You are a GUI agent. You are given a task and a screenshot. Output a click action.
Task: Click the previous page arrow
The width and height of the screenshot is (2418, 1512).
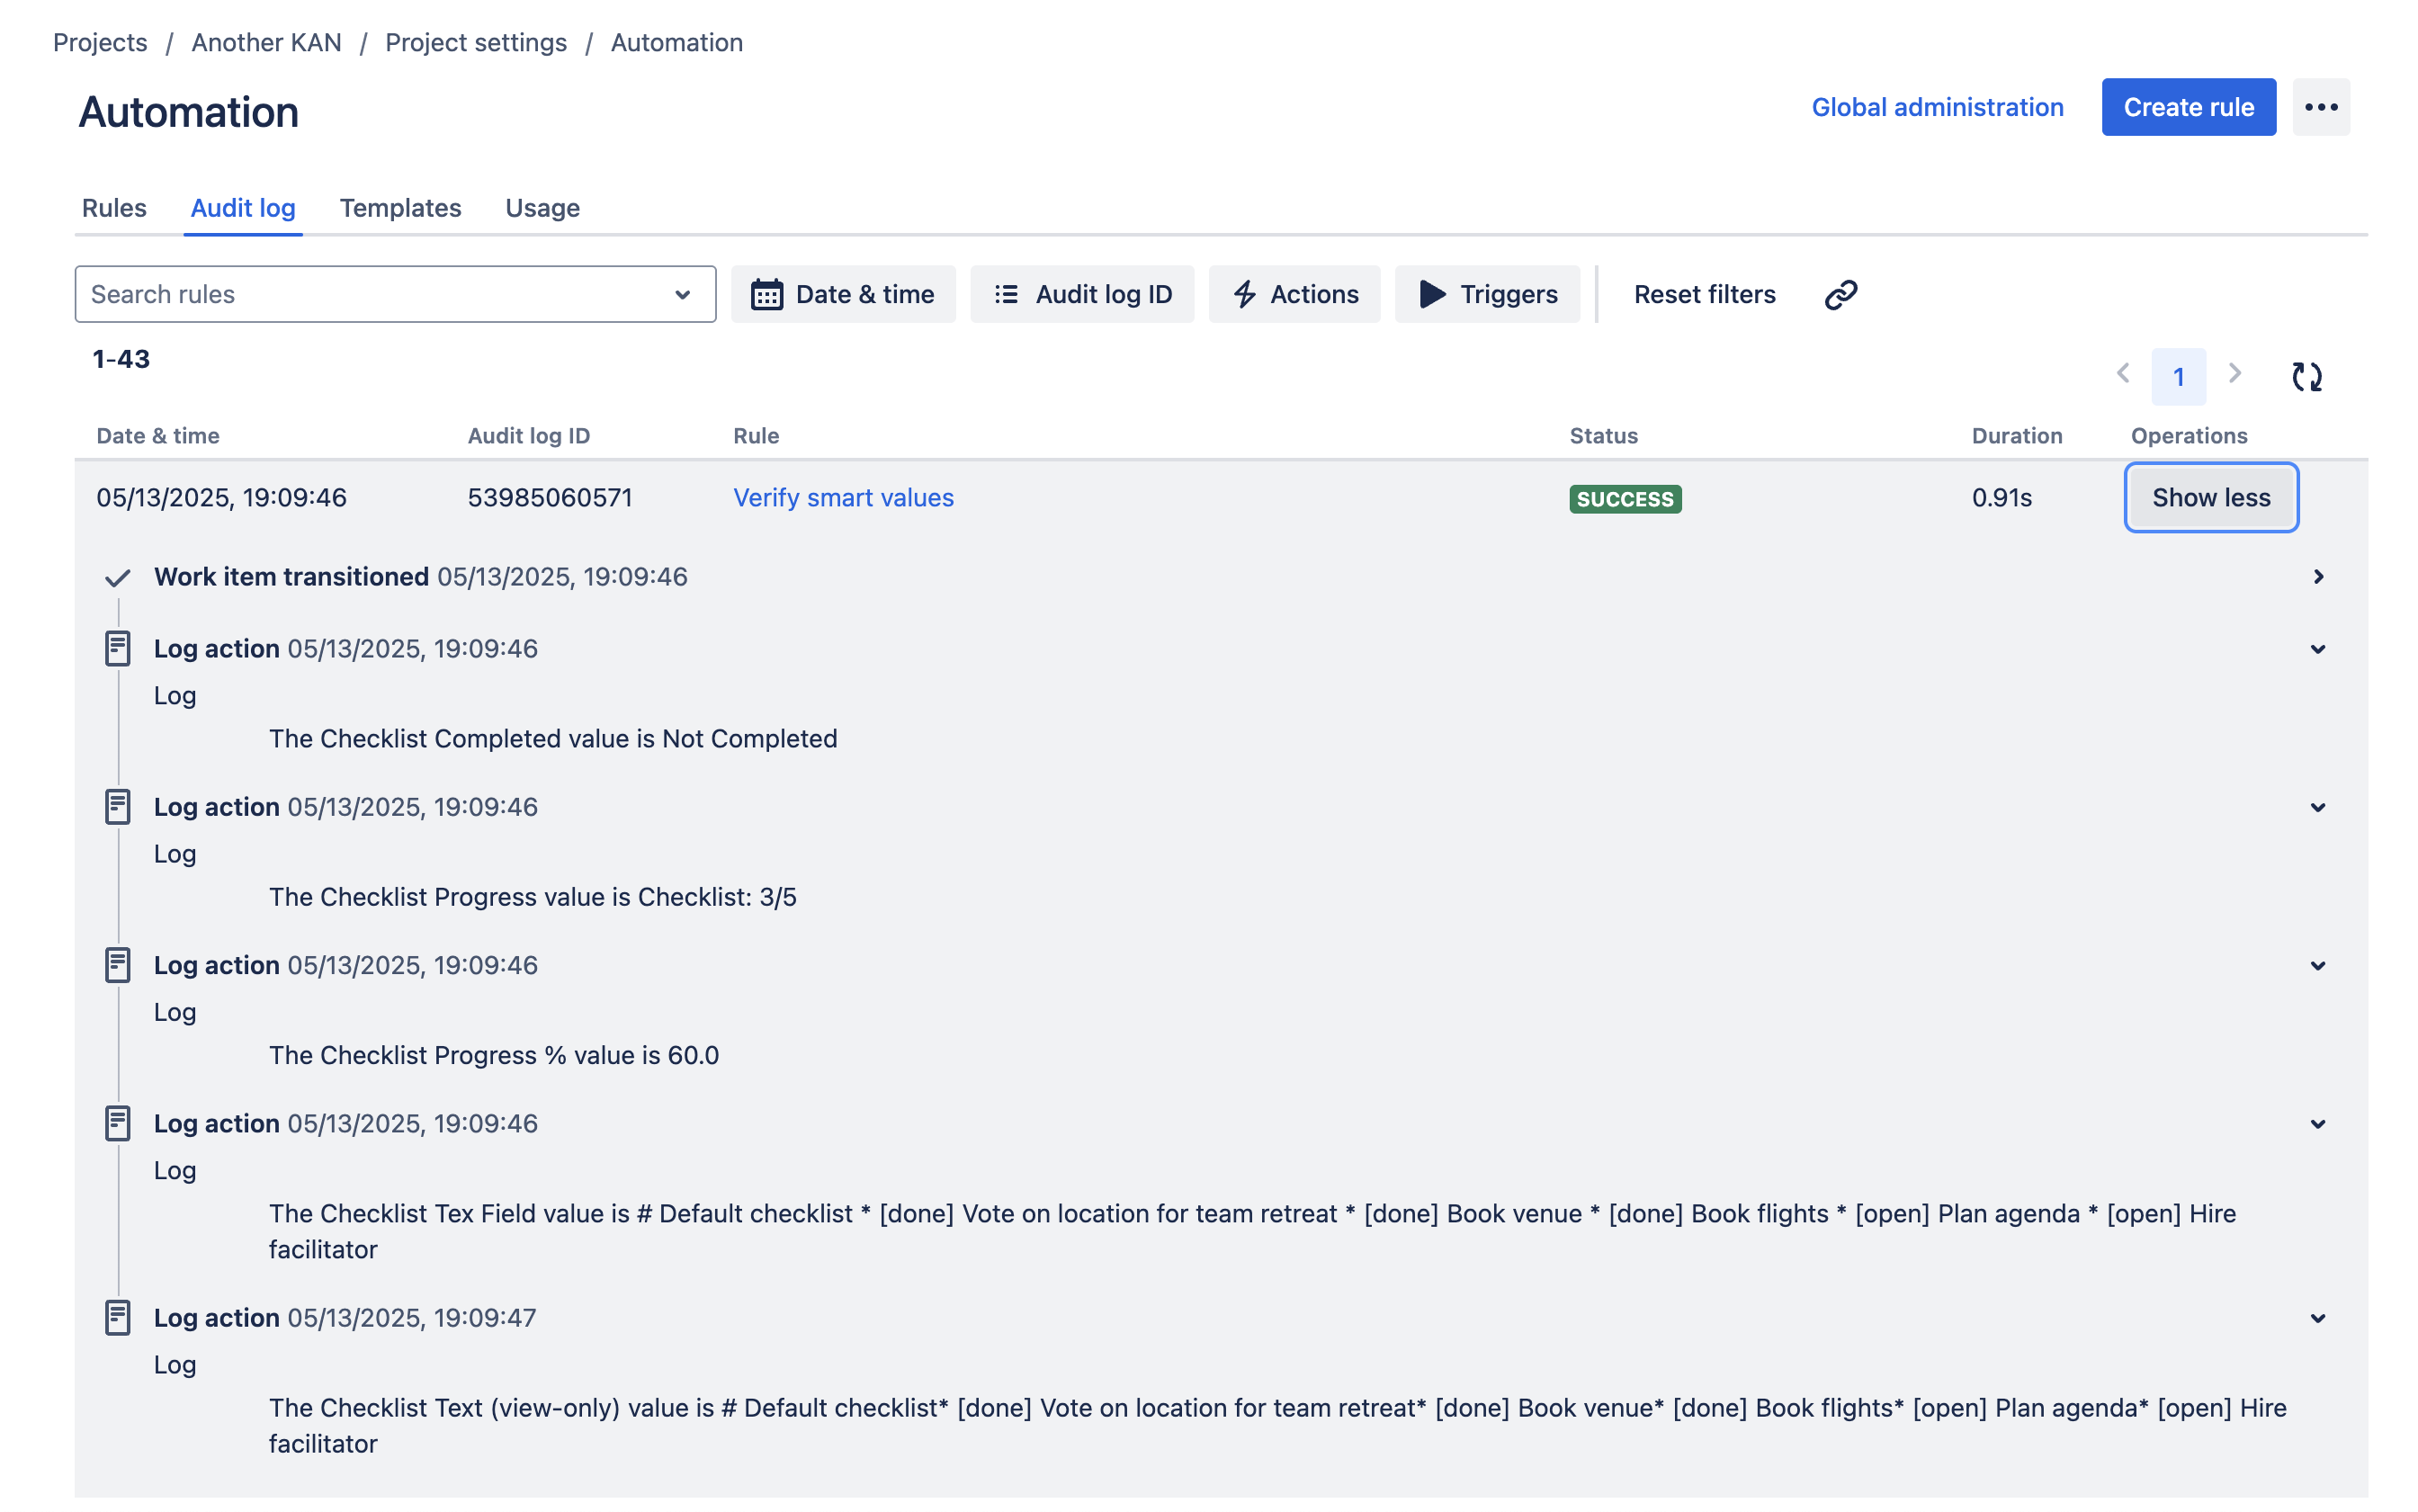click(2123, 374)
